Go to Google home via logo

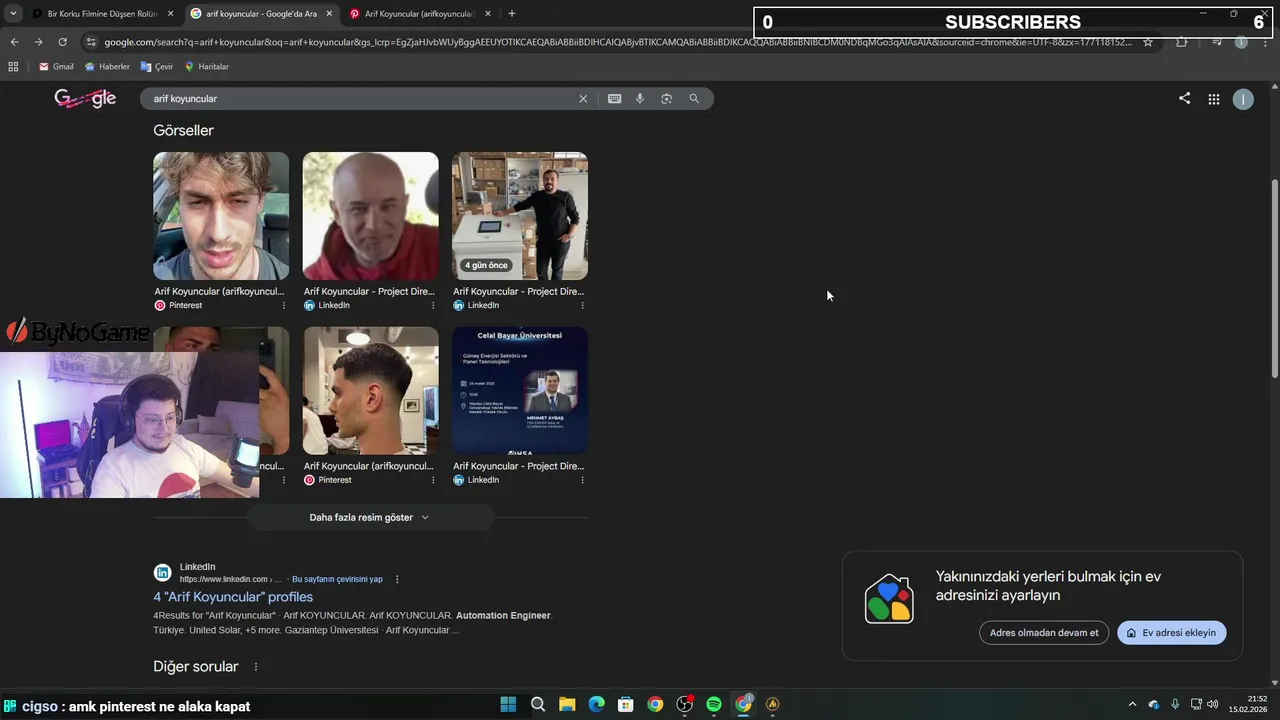click(85, 98)
